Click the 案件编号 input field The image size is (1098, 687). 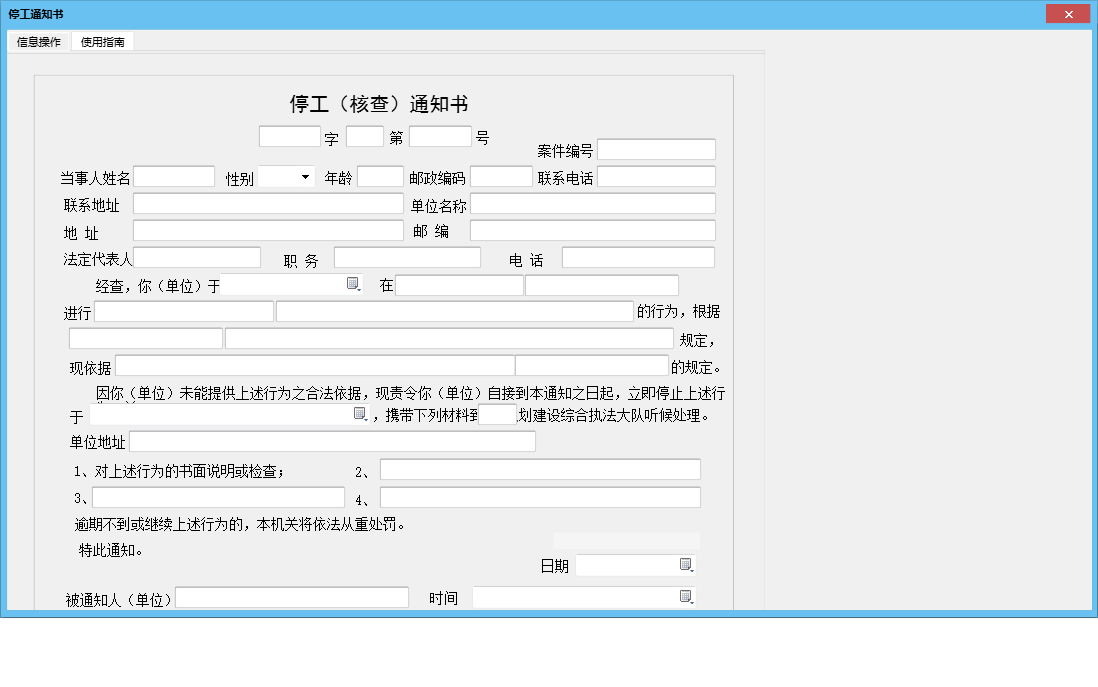[x=657, y=148]
